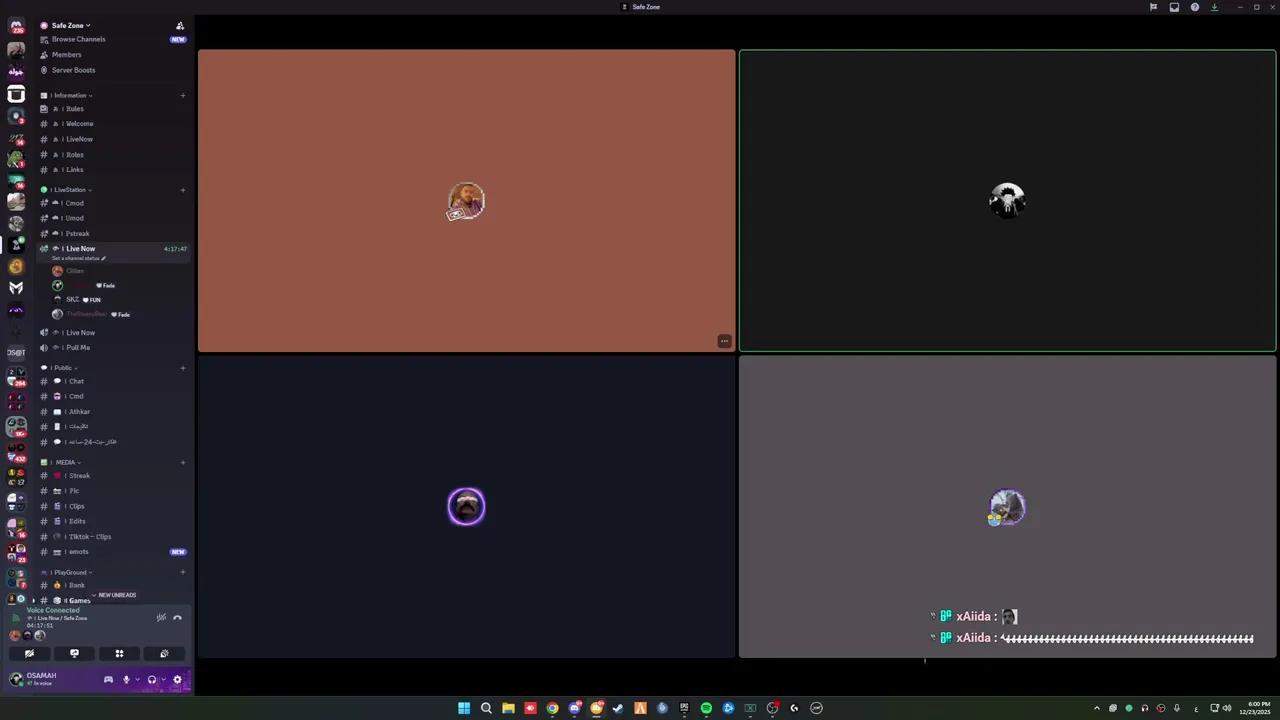Add a channel to the Public category

pos(182,367)
